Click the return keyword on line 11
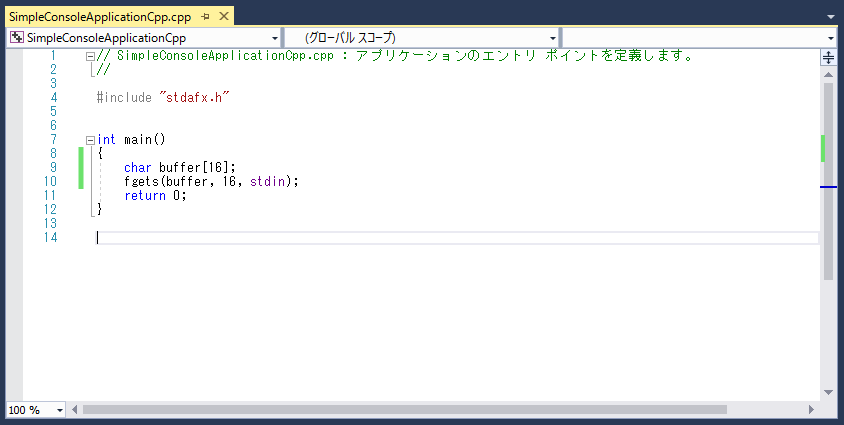This screenshot has width=844, height=425. tap(145, 196)
